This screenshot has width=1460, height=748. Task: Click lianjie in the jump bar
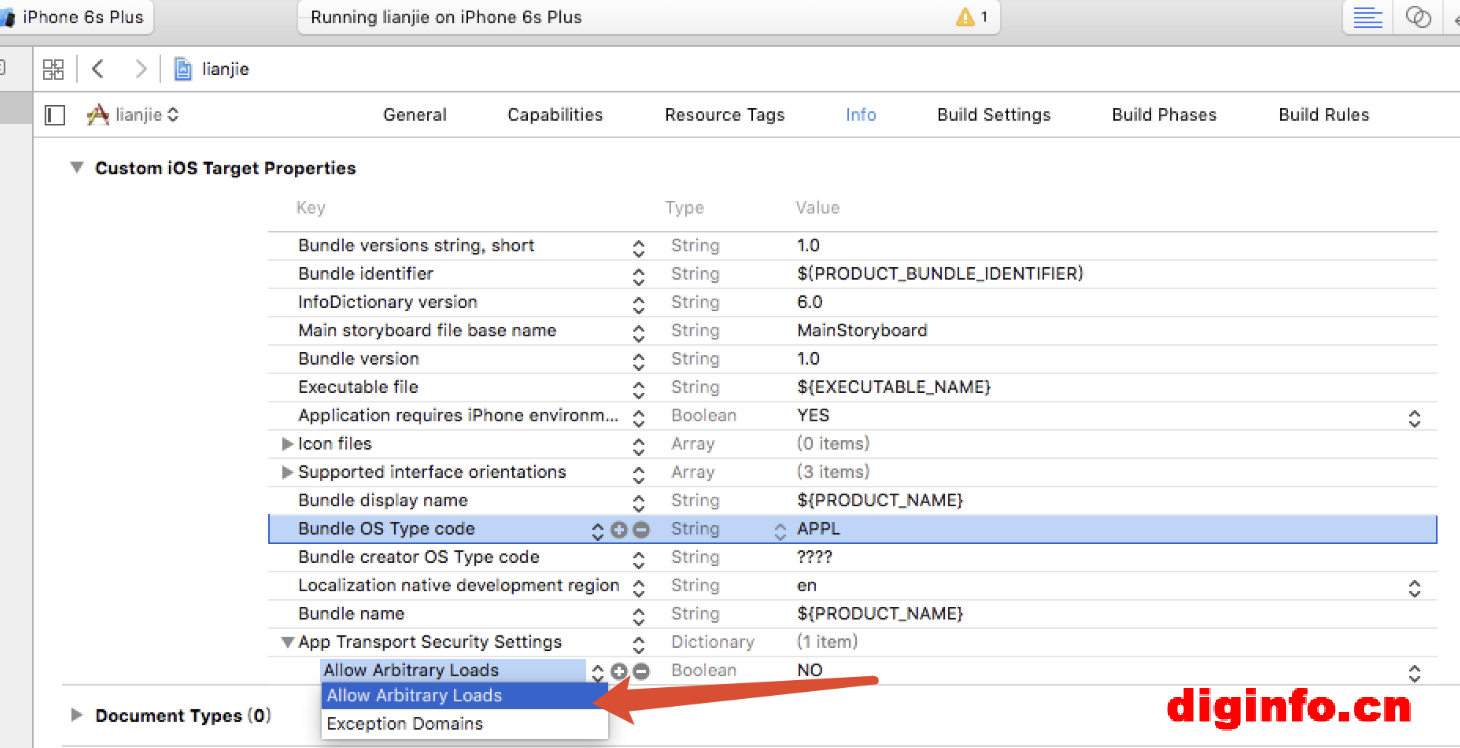tap(225, 69)
